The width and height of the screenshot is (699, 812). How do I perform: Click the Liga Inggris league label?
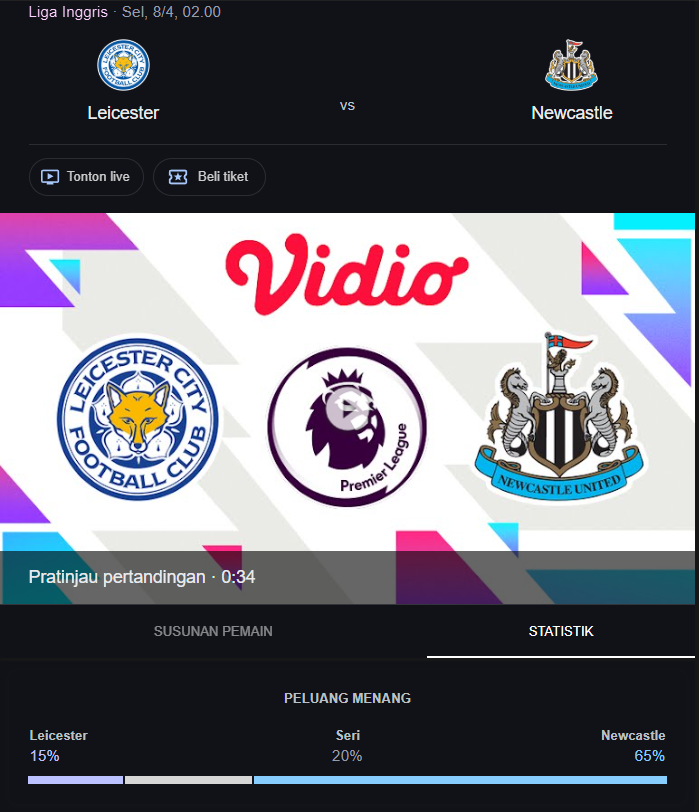pyautogui.click(x=68, y=12)
